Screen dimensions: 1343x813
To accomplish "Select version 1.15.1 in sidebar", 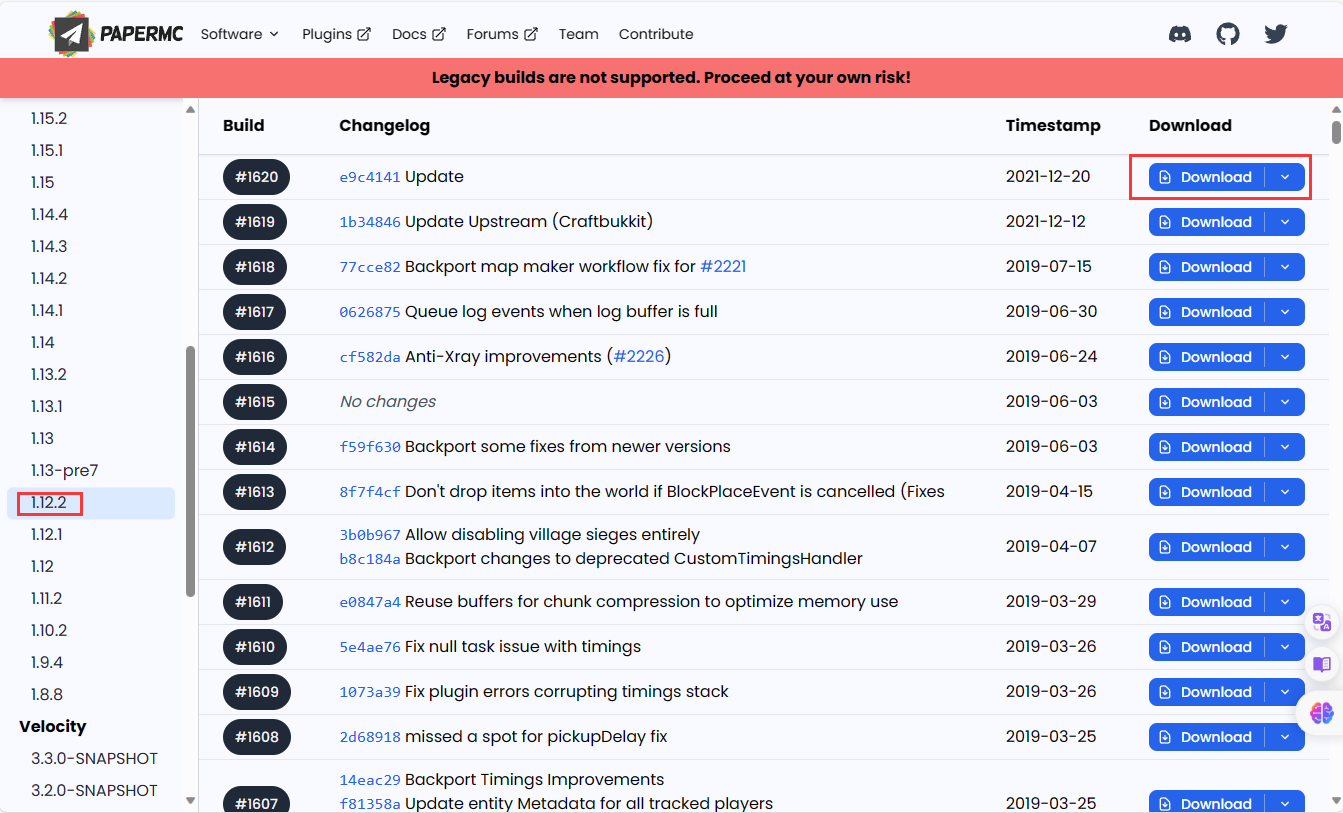I will click(91, 150).
